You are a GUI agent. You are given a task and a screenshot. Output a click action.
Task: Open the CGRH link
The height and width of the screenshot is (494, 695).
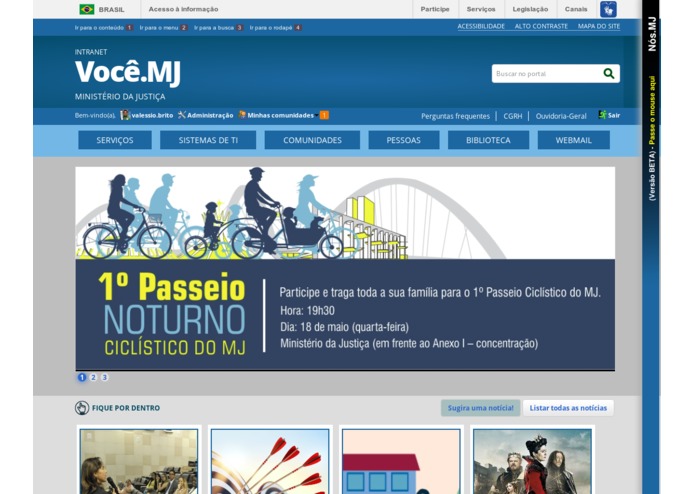pyautogui.click(x=512, y=116)
